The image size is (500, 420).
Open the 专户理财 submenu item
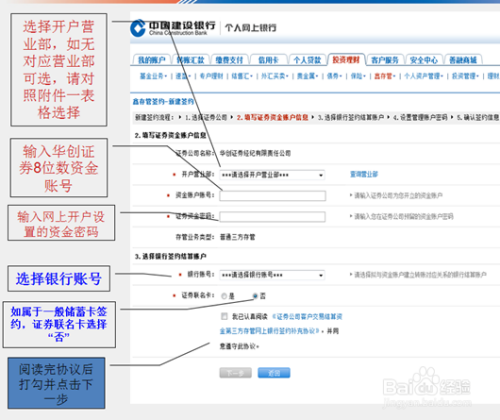(x=211, y=76)
